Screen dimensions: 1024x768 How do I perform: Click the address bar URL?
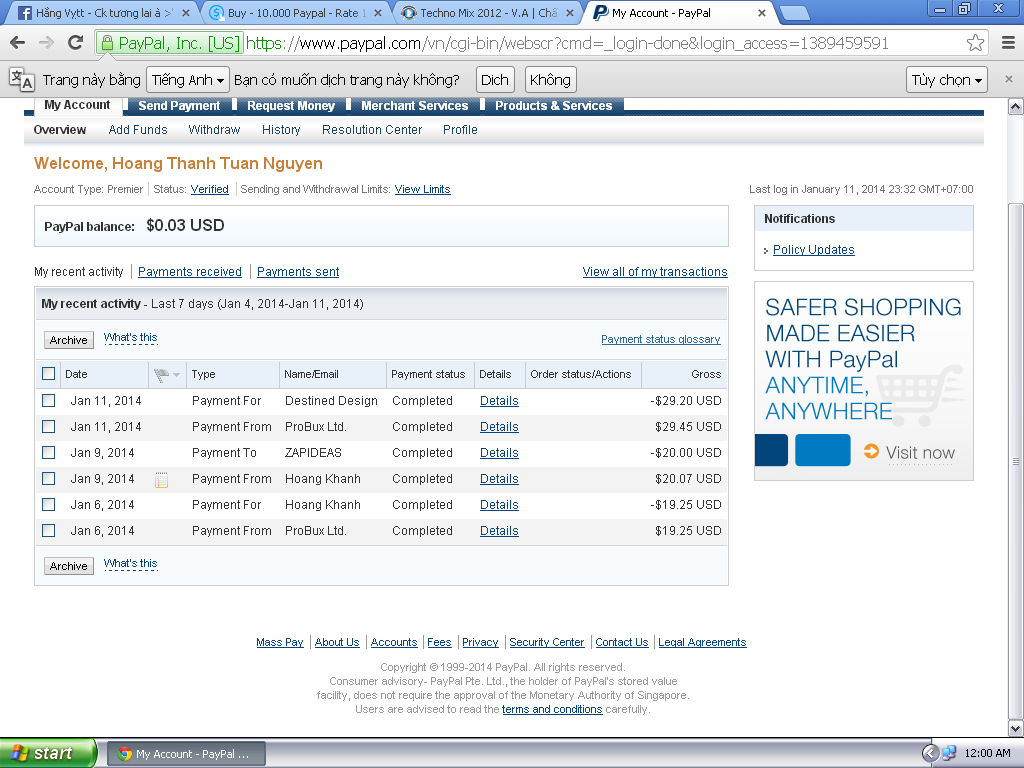tap(567, 43)
